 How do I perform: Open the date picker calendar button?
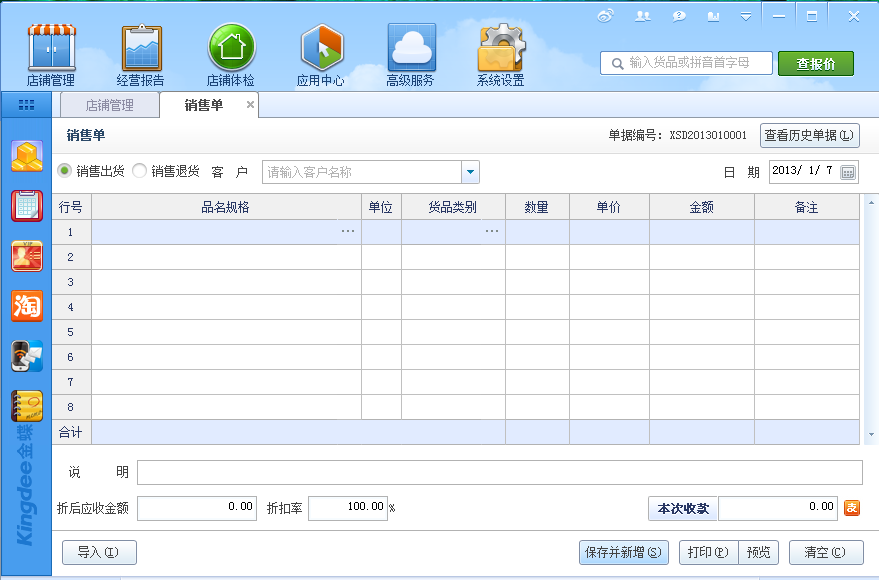pos(848,172)
